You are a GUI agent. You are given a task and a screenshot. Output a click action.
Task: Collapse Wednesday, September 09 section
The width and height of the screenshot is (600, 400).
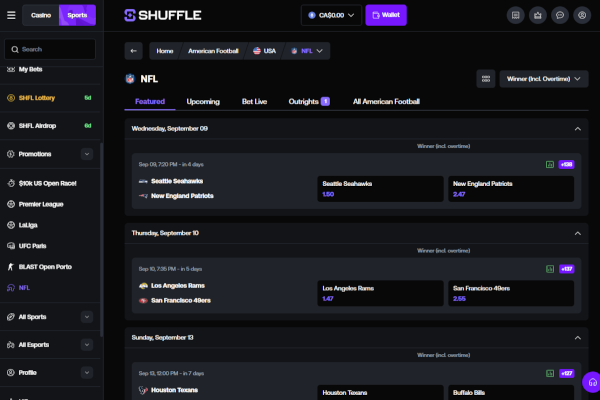tap(578, 129)
